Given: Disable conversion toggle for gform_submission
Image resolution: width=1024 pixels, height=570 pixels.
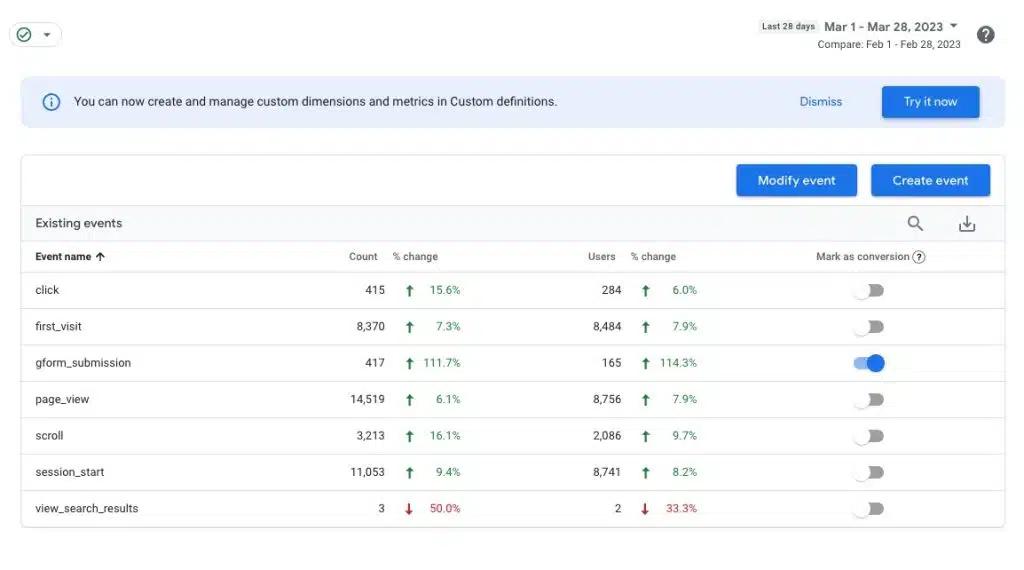Looking at the screenshot, I should 869,363.
